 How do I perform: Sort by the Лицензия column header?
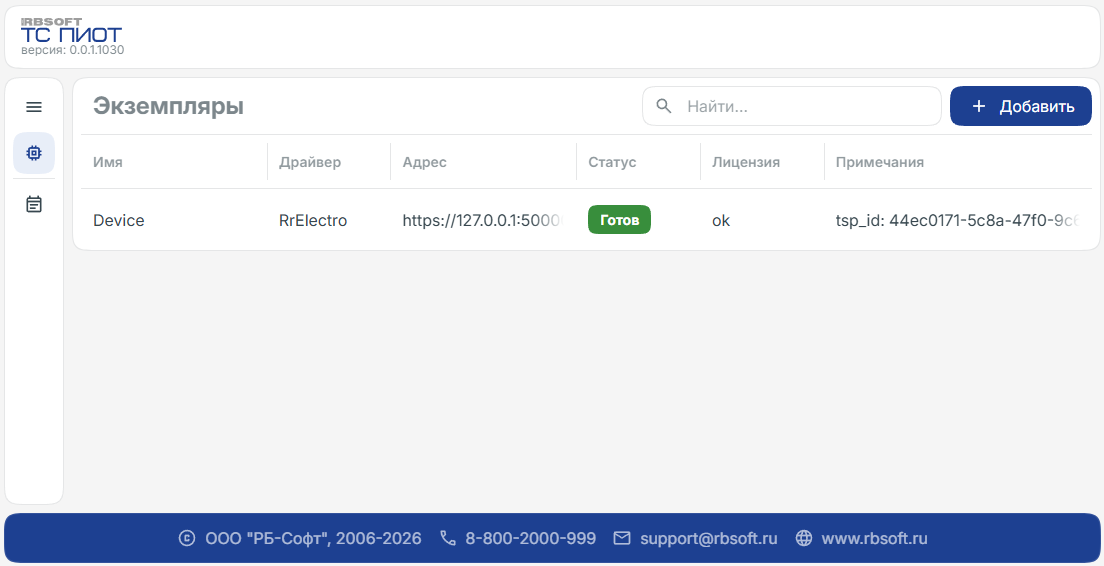click(746, 162)
